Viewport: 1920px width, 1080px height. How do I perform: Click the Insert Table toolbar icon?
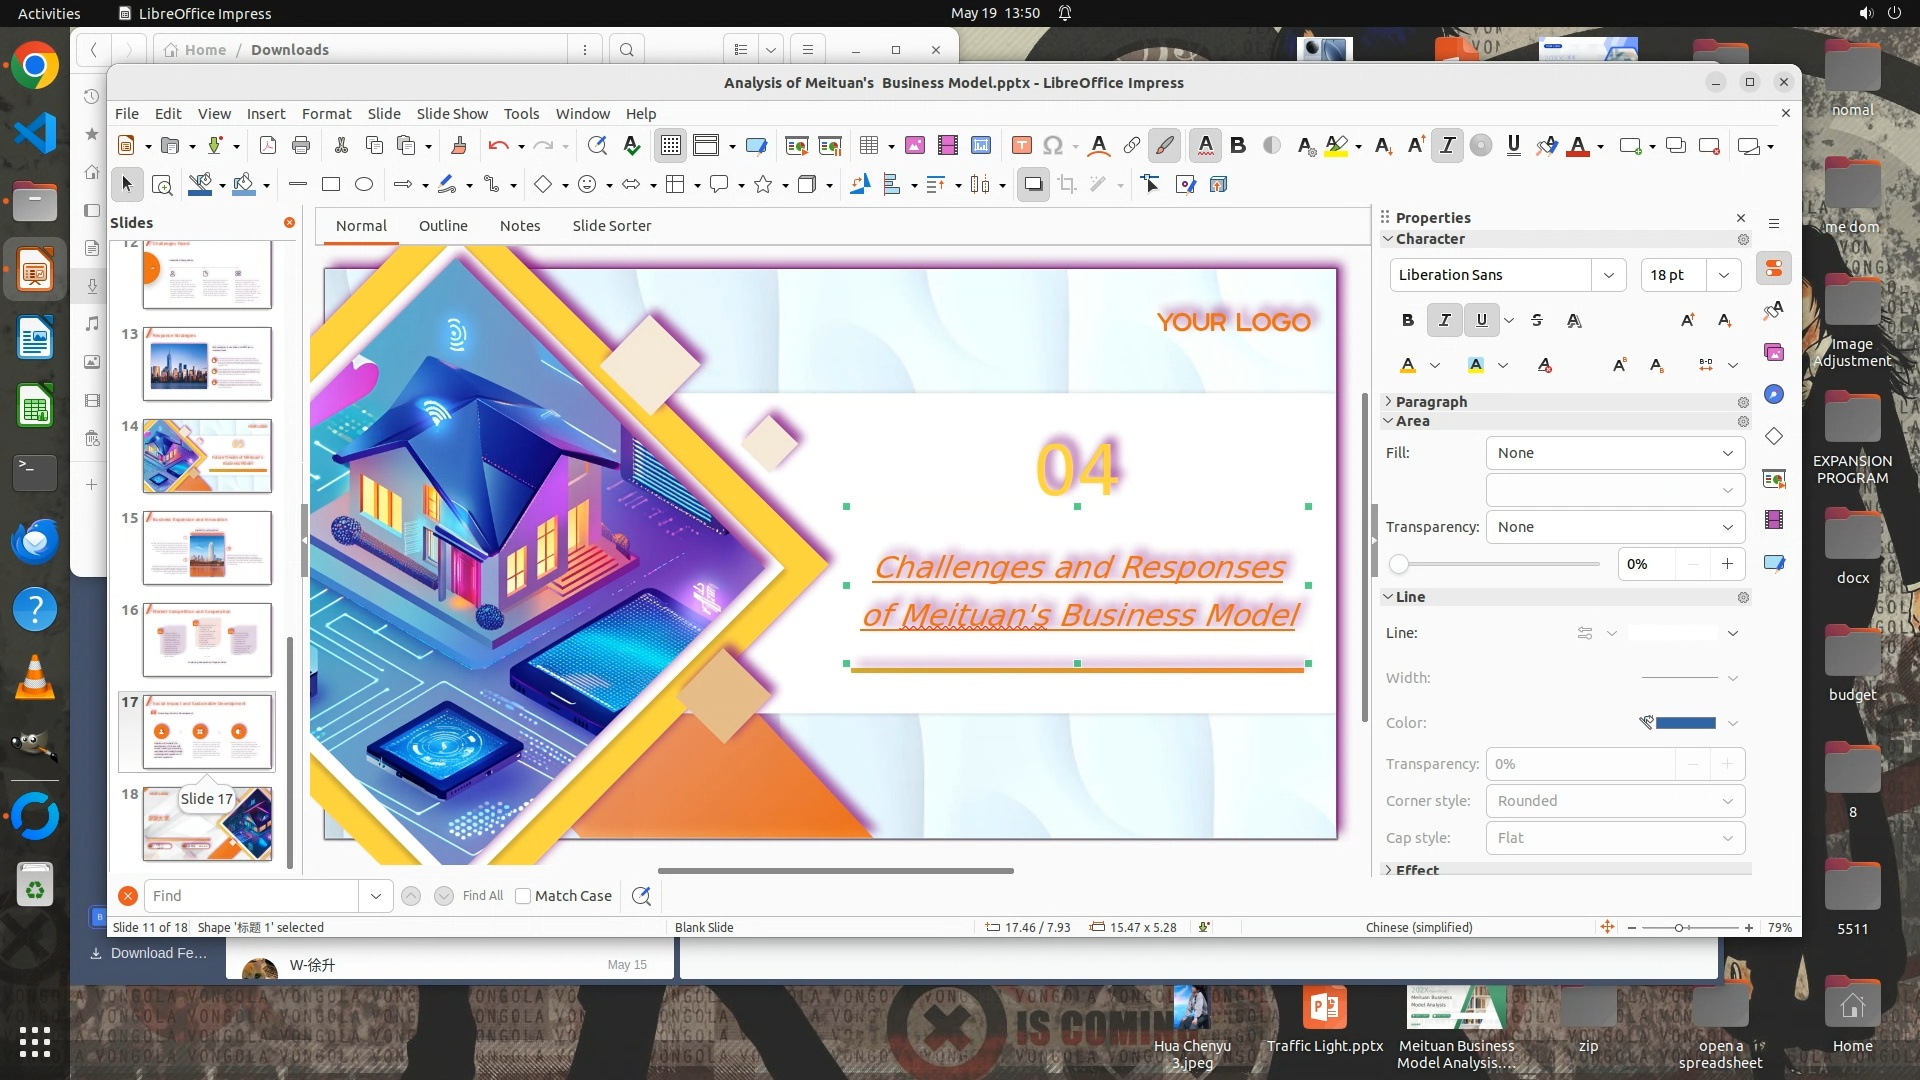coord(868,146)
